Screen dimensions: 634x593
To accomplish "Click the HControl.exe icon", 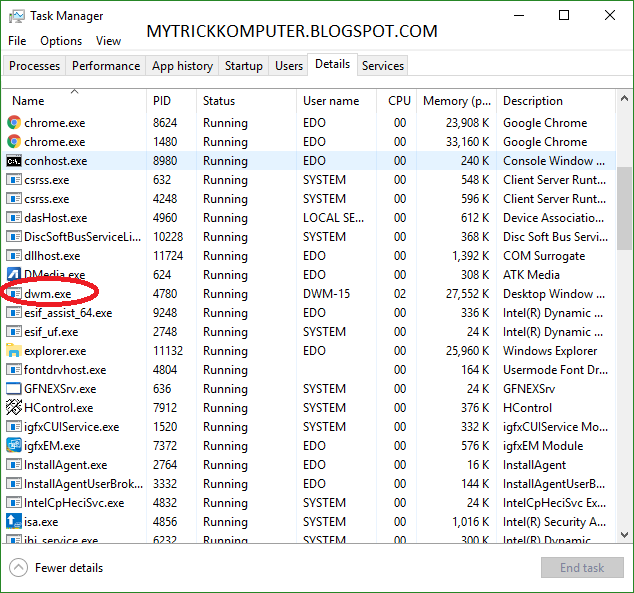I will 14,407.
